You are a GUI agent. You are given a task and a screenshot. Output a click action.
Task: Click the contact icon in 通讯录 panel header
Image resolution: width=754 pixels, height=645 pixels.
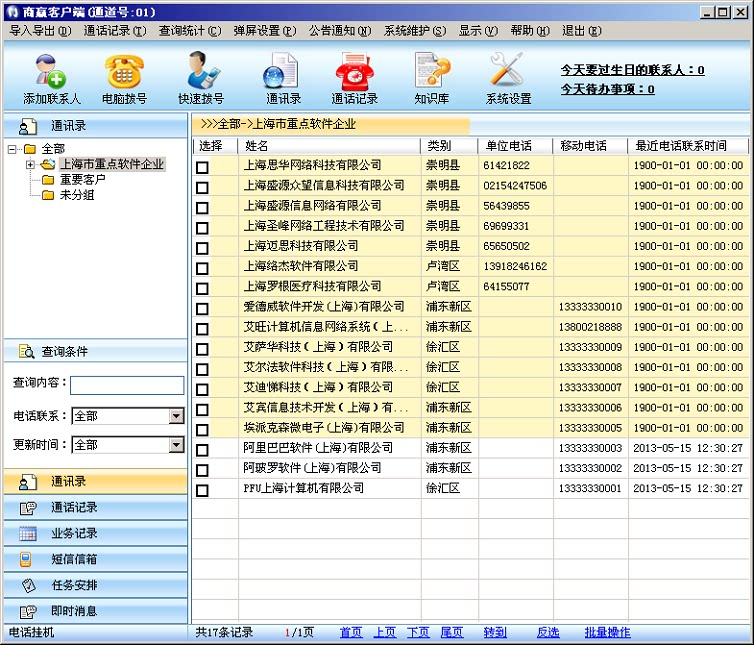point(28,126)
